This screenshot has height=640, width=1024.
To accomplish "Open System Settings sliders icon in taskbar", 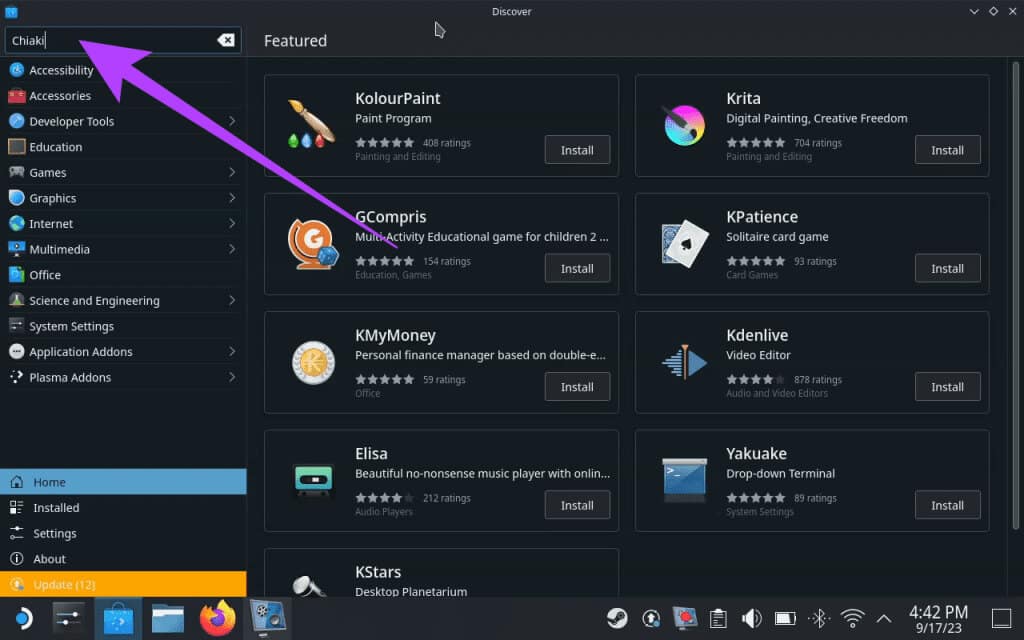I will click(68, 618).
